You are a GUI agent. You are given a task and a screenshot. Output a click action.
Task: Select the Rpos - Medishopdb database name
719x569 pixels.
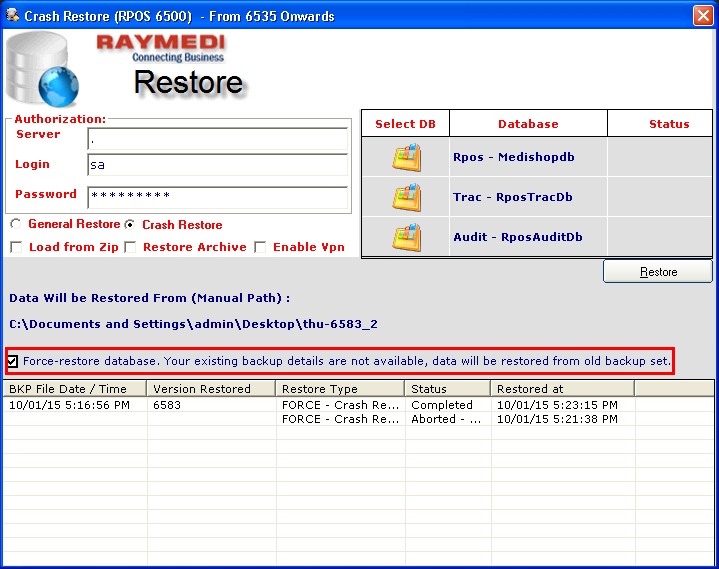point(514,157)
